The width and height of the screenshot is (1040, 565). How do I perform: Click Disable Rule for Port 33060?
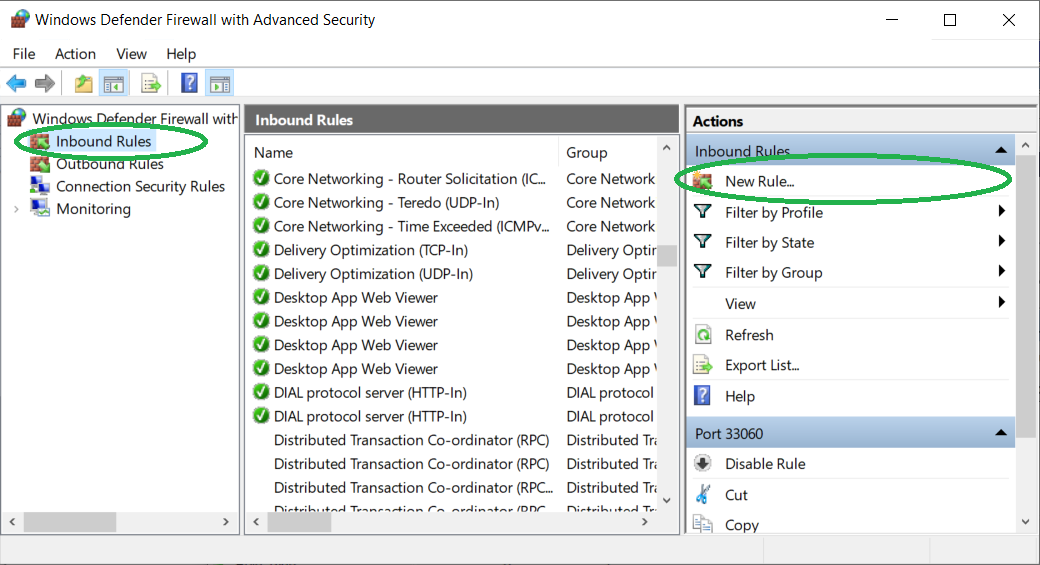[764, 464]
